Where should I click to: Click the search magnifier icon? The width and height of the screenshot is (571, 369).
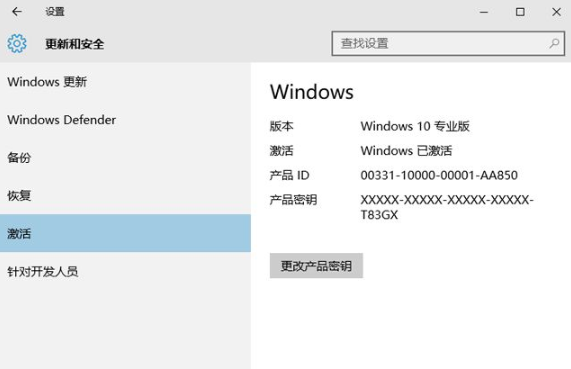[x=554, y=44]
